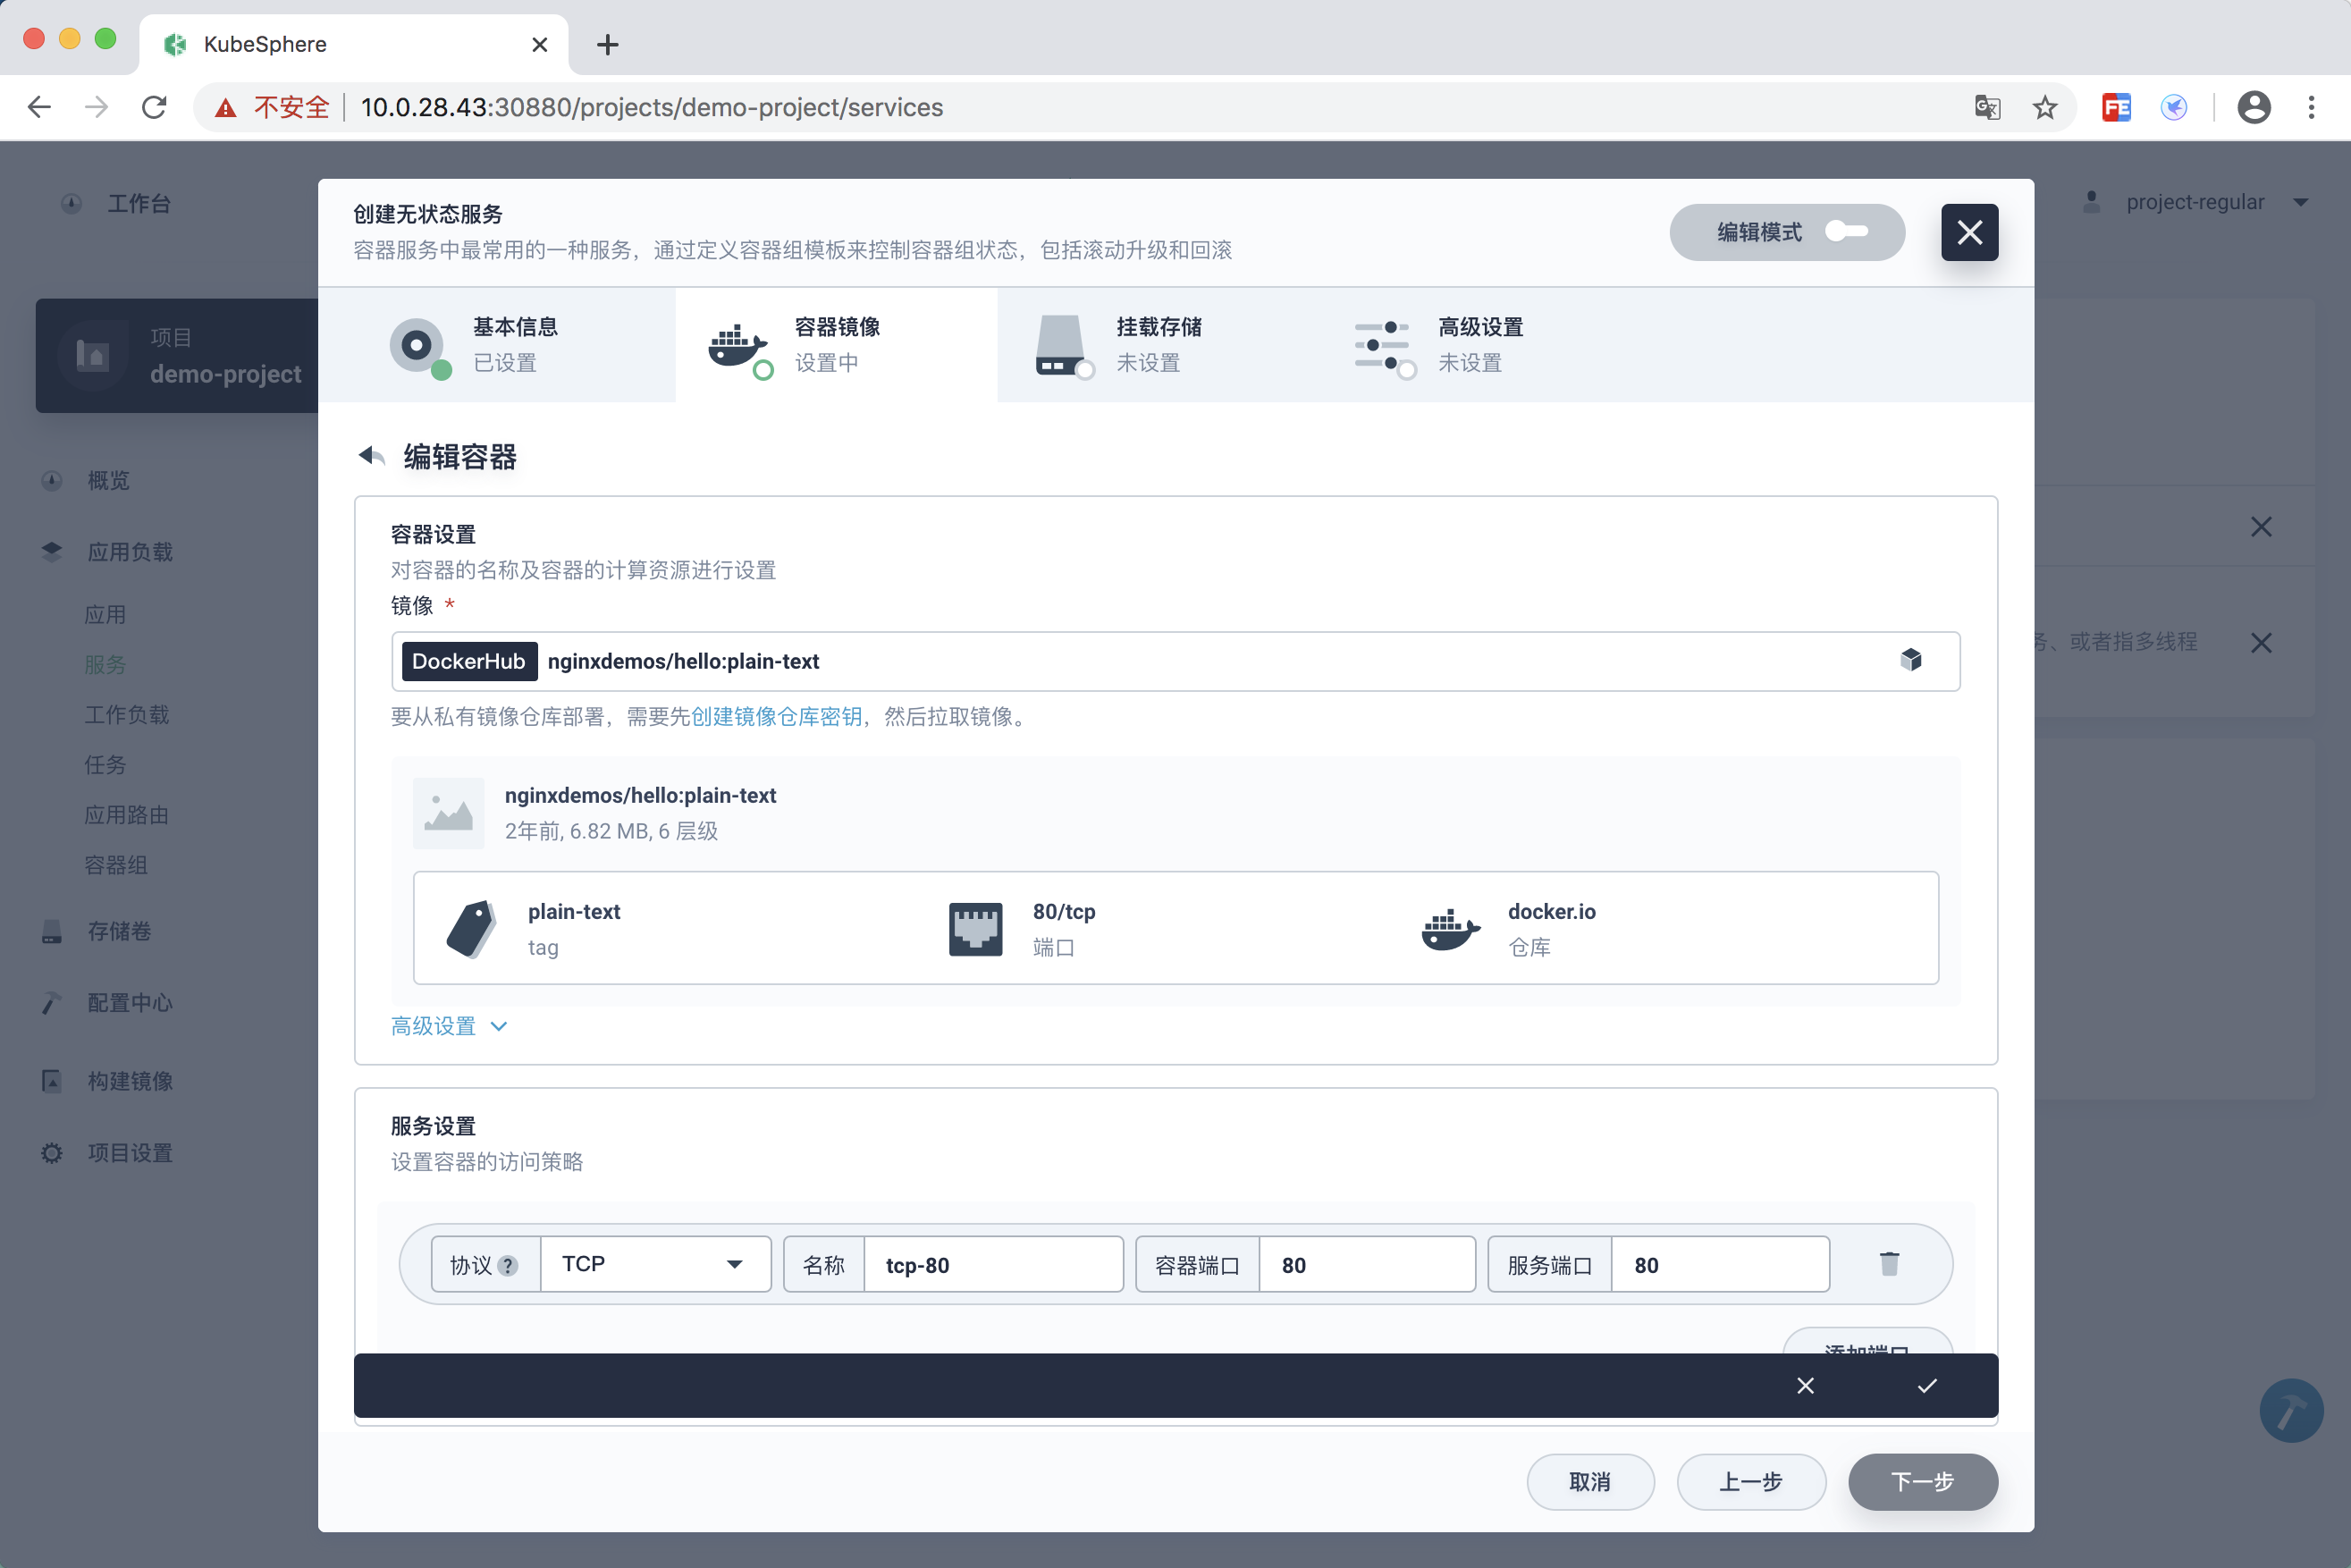Image resolution: width=2351 pixels, height=1568 pixels.
Task: Toggle the 编辑模式 edit mode switch
Action: pyautogui.click(x=1846, y=232)
